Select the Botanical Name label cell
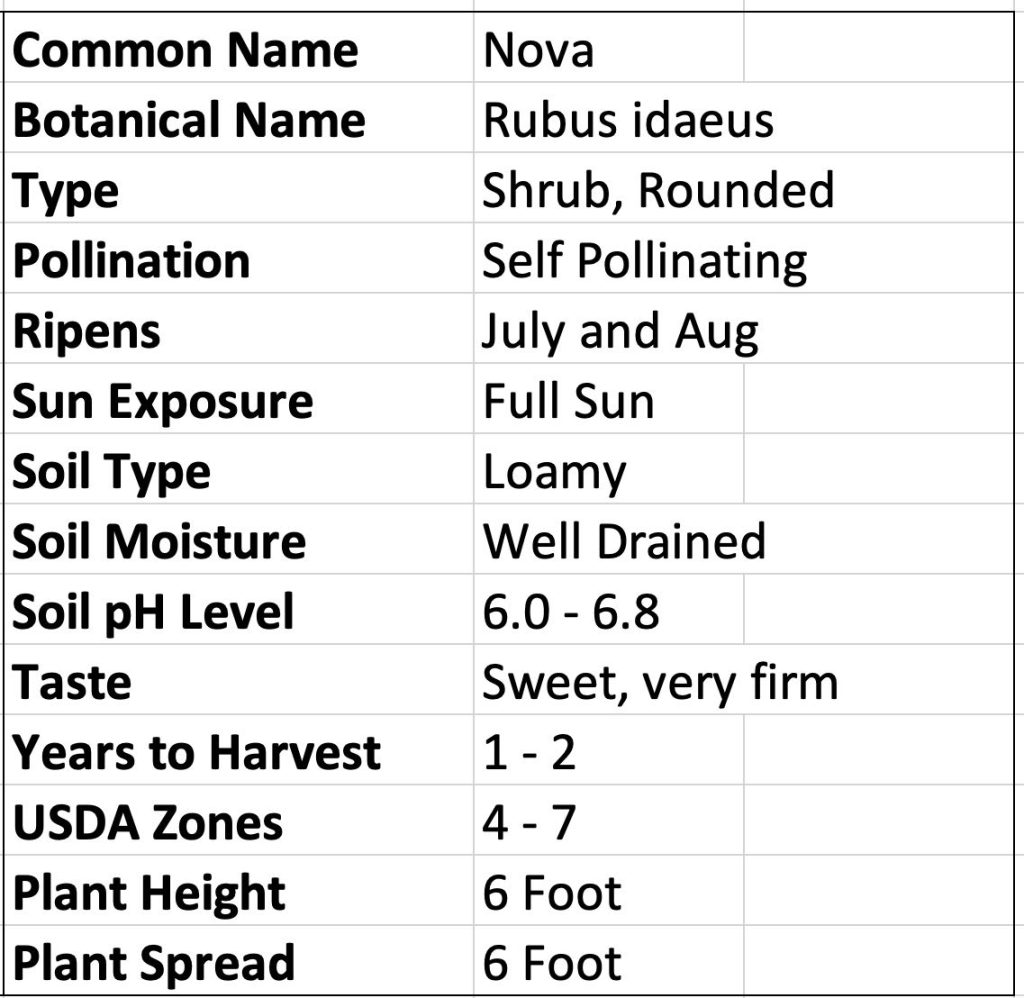 (238, 118)
